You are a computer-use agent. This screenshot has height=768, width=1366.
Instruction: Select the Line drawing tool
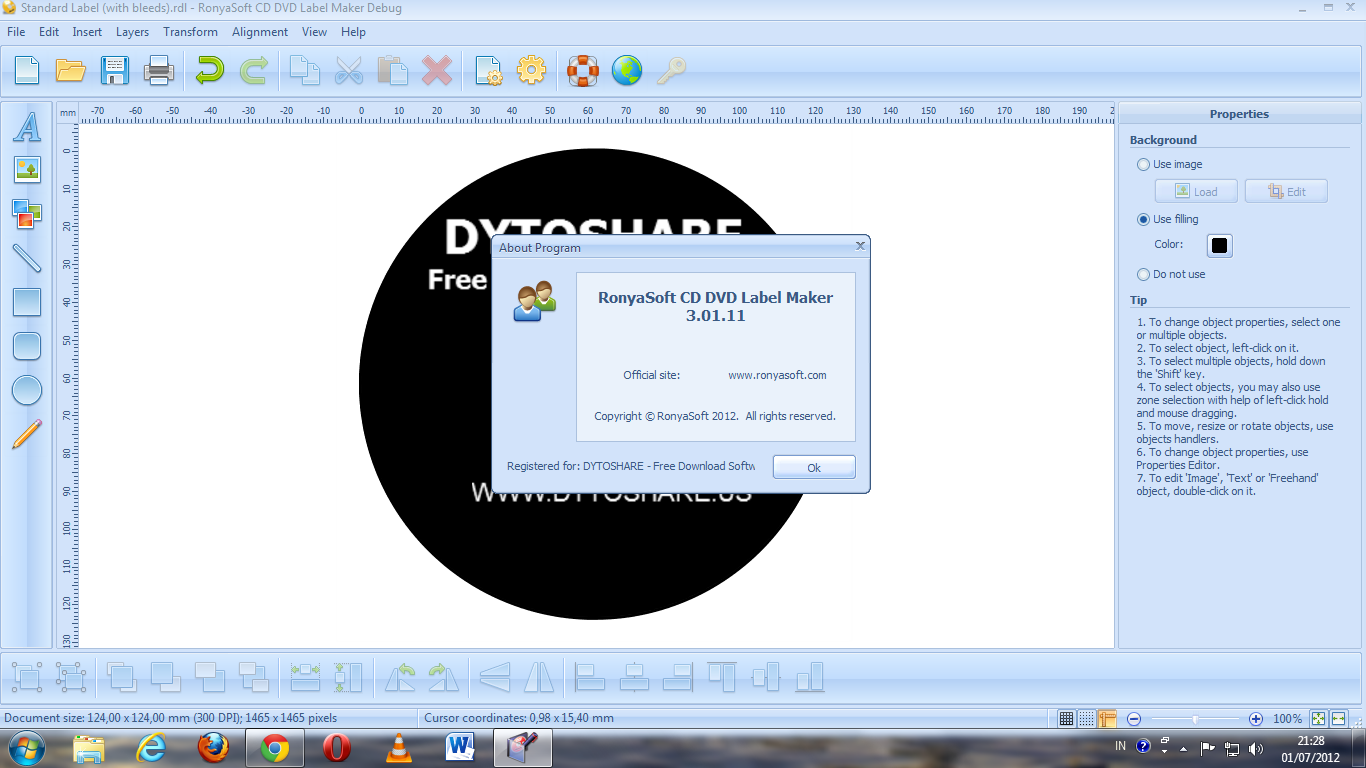[27, 257]
